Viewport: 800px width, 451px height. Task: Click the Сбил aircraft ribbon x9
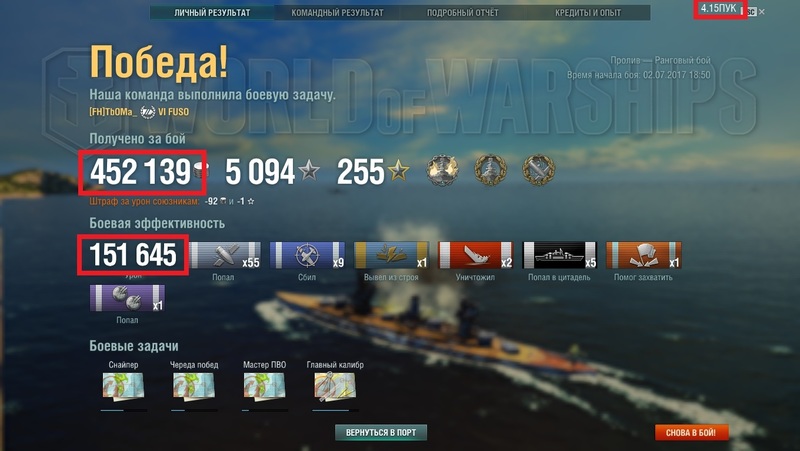tap(307, 255)
